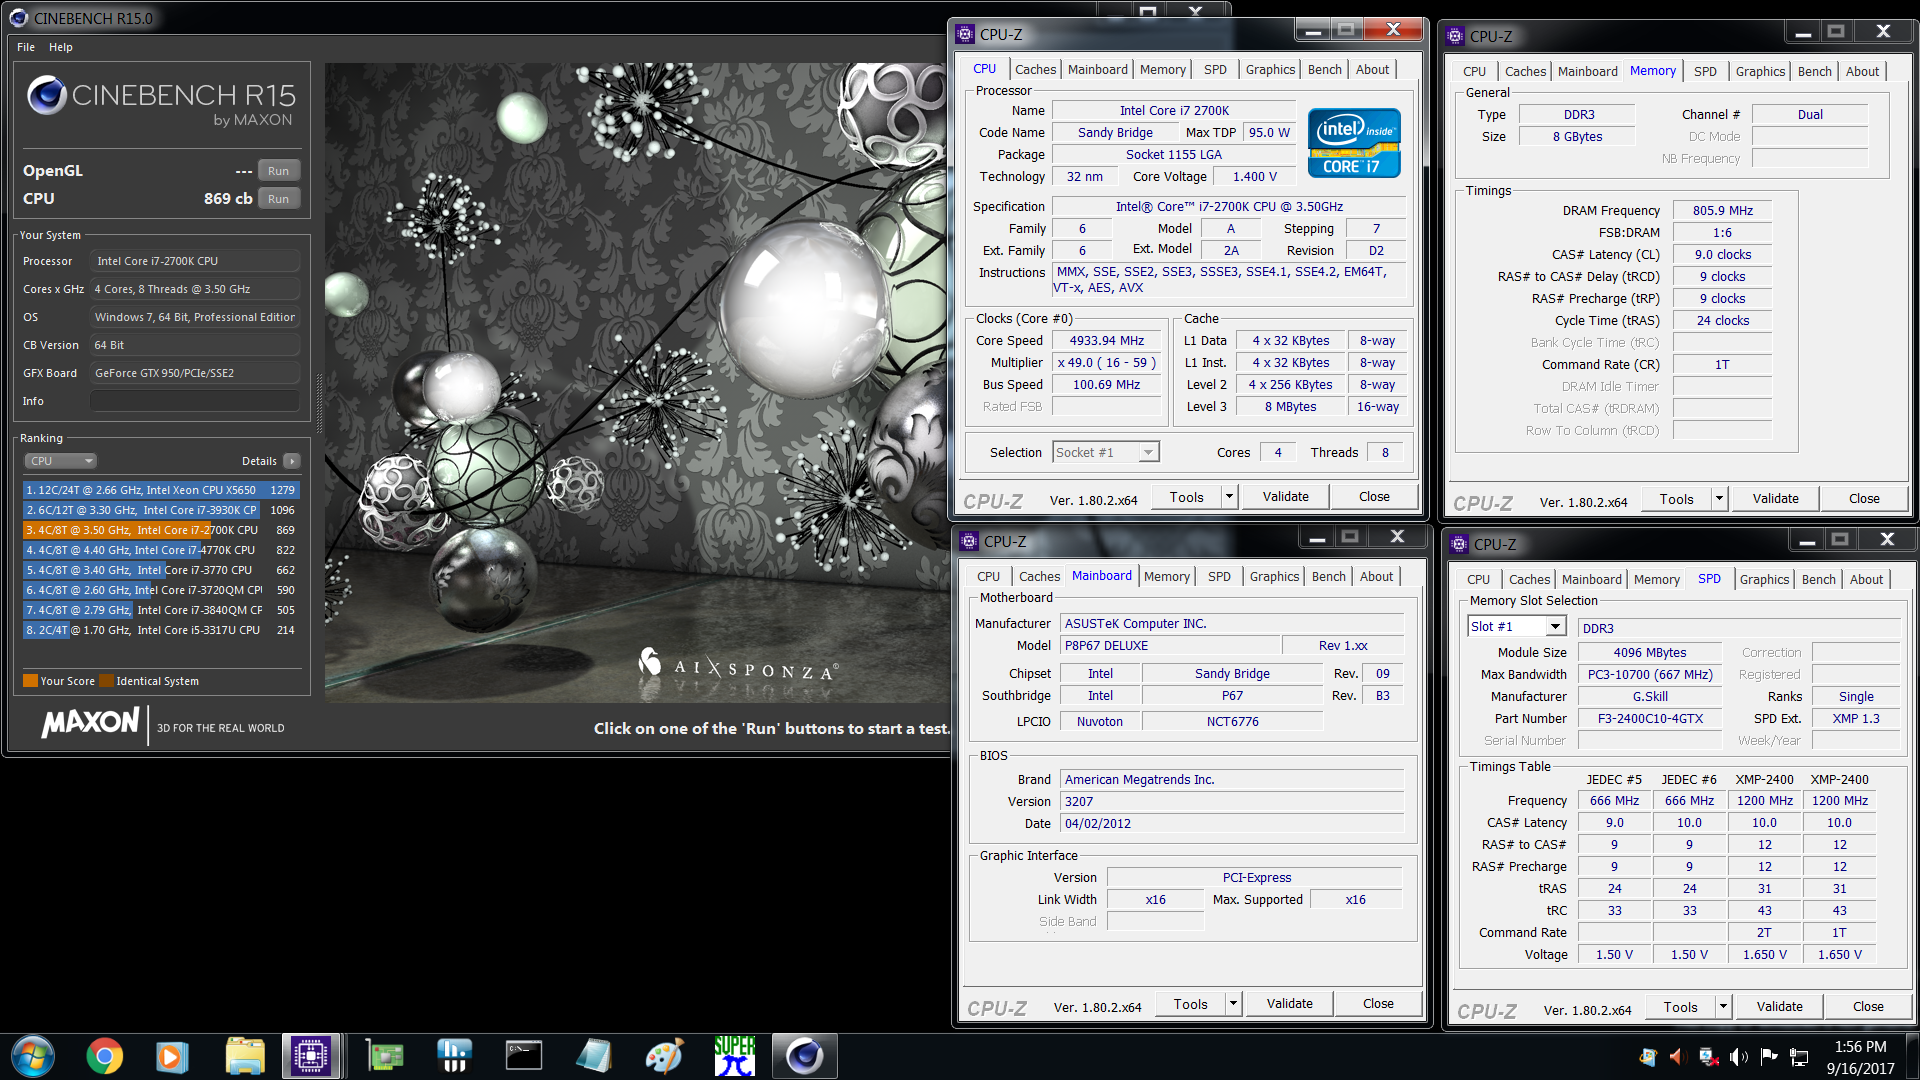Click the network tray icon
The height and width of the screenshot is (1080, 1920).
(x=1799, y=1057)
